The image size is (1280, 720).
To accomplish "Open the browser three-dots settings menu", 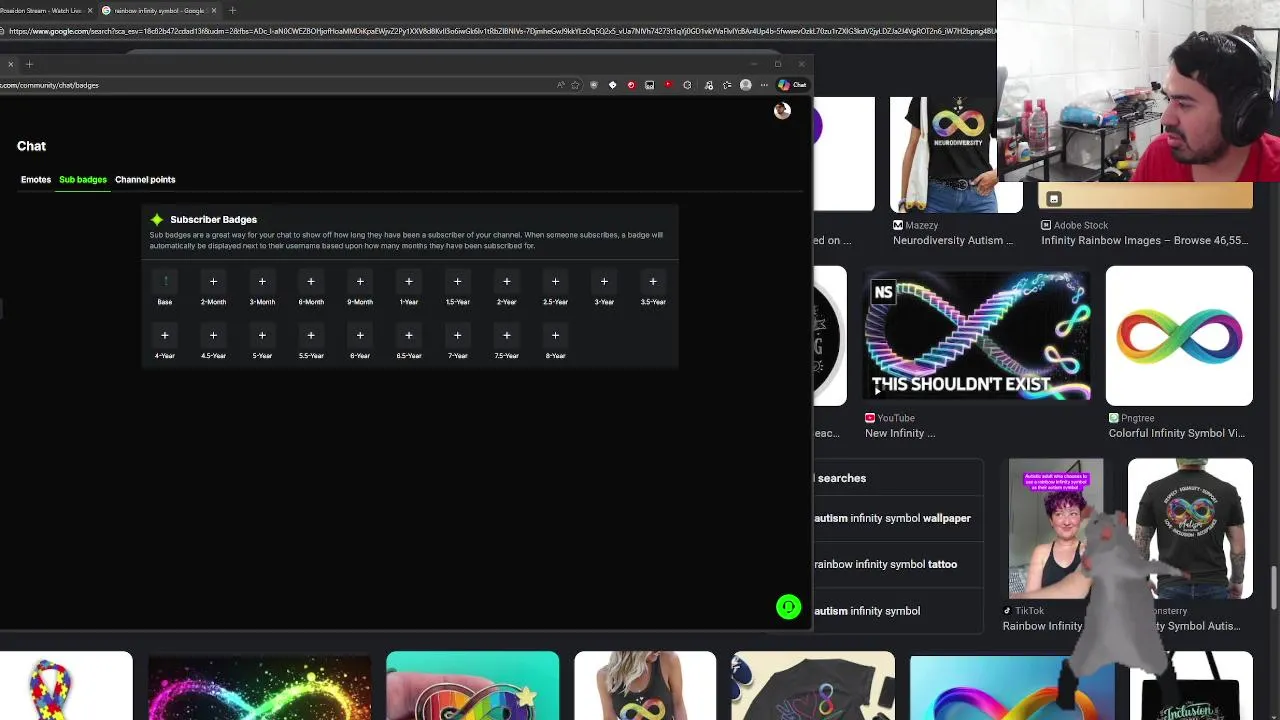I will coord(764,85).
